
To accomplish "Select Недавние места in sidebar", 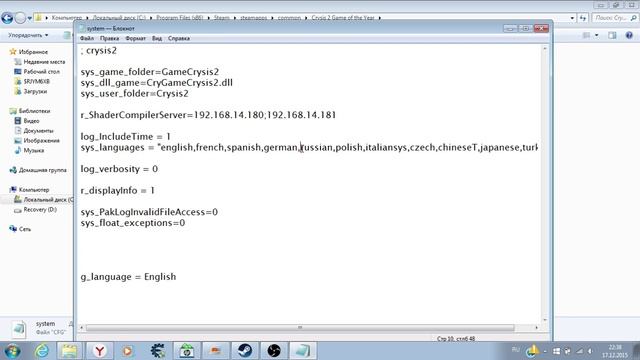I will (44, 62).
